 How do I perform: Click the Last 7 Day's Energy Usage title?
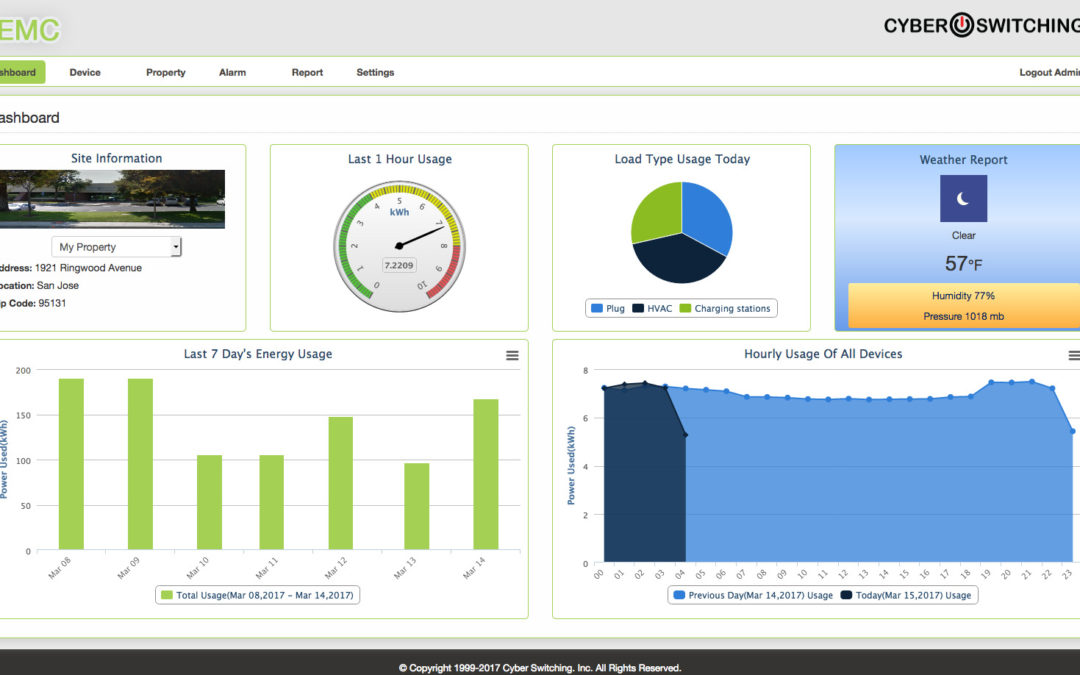258,354
